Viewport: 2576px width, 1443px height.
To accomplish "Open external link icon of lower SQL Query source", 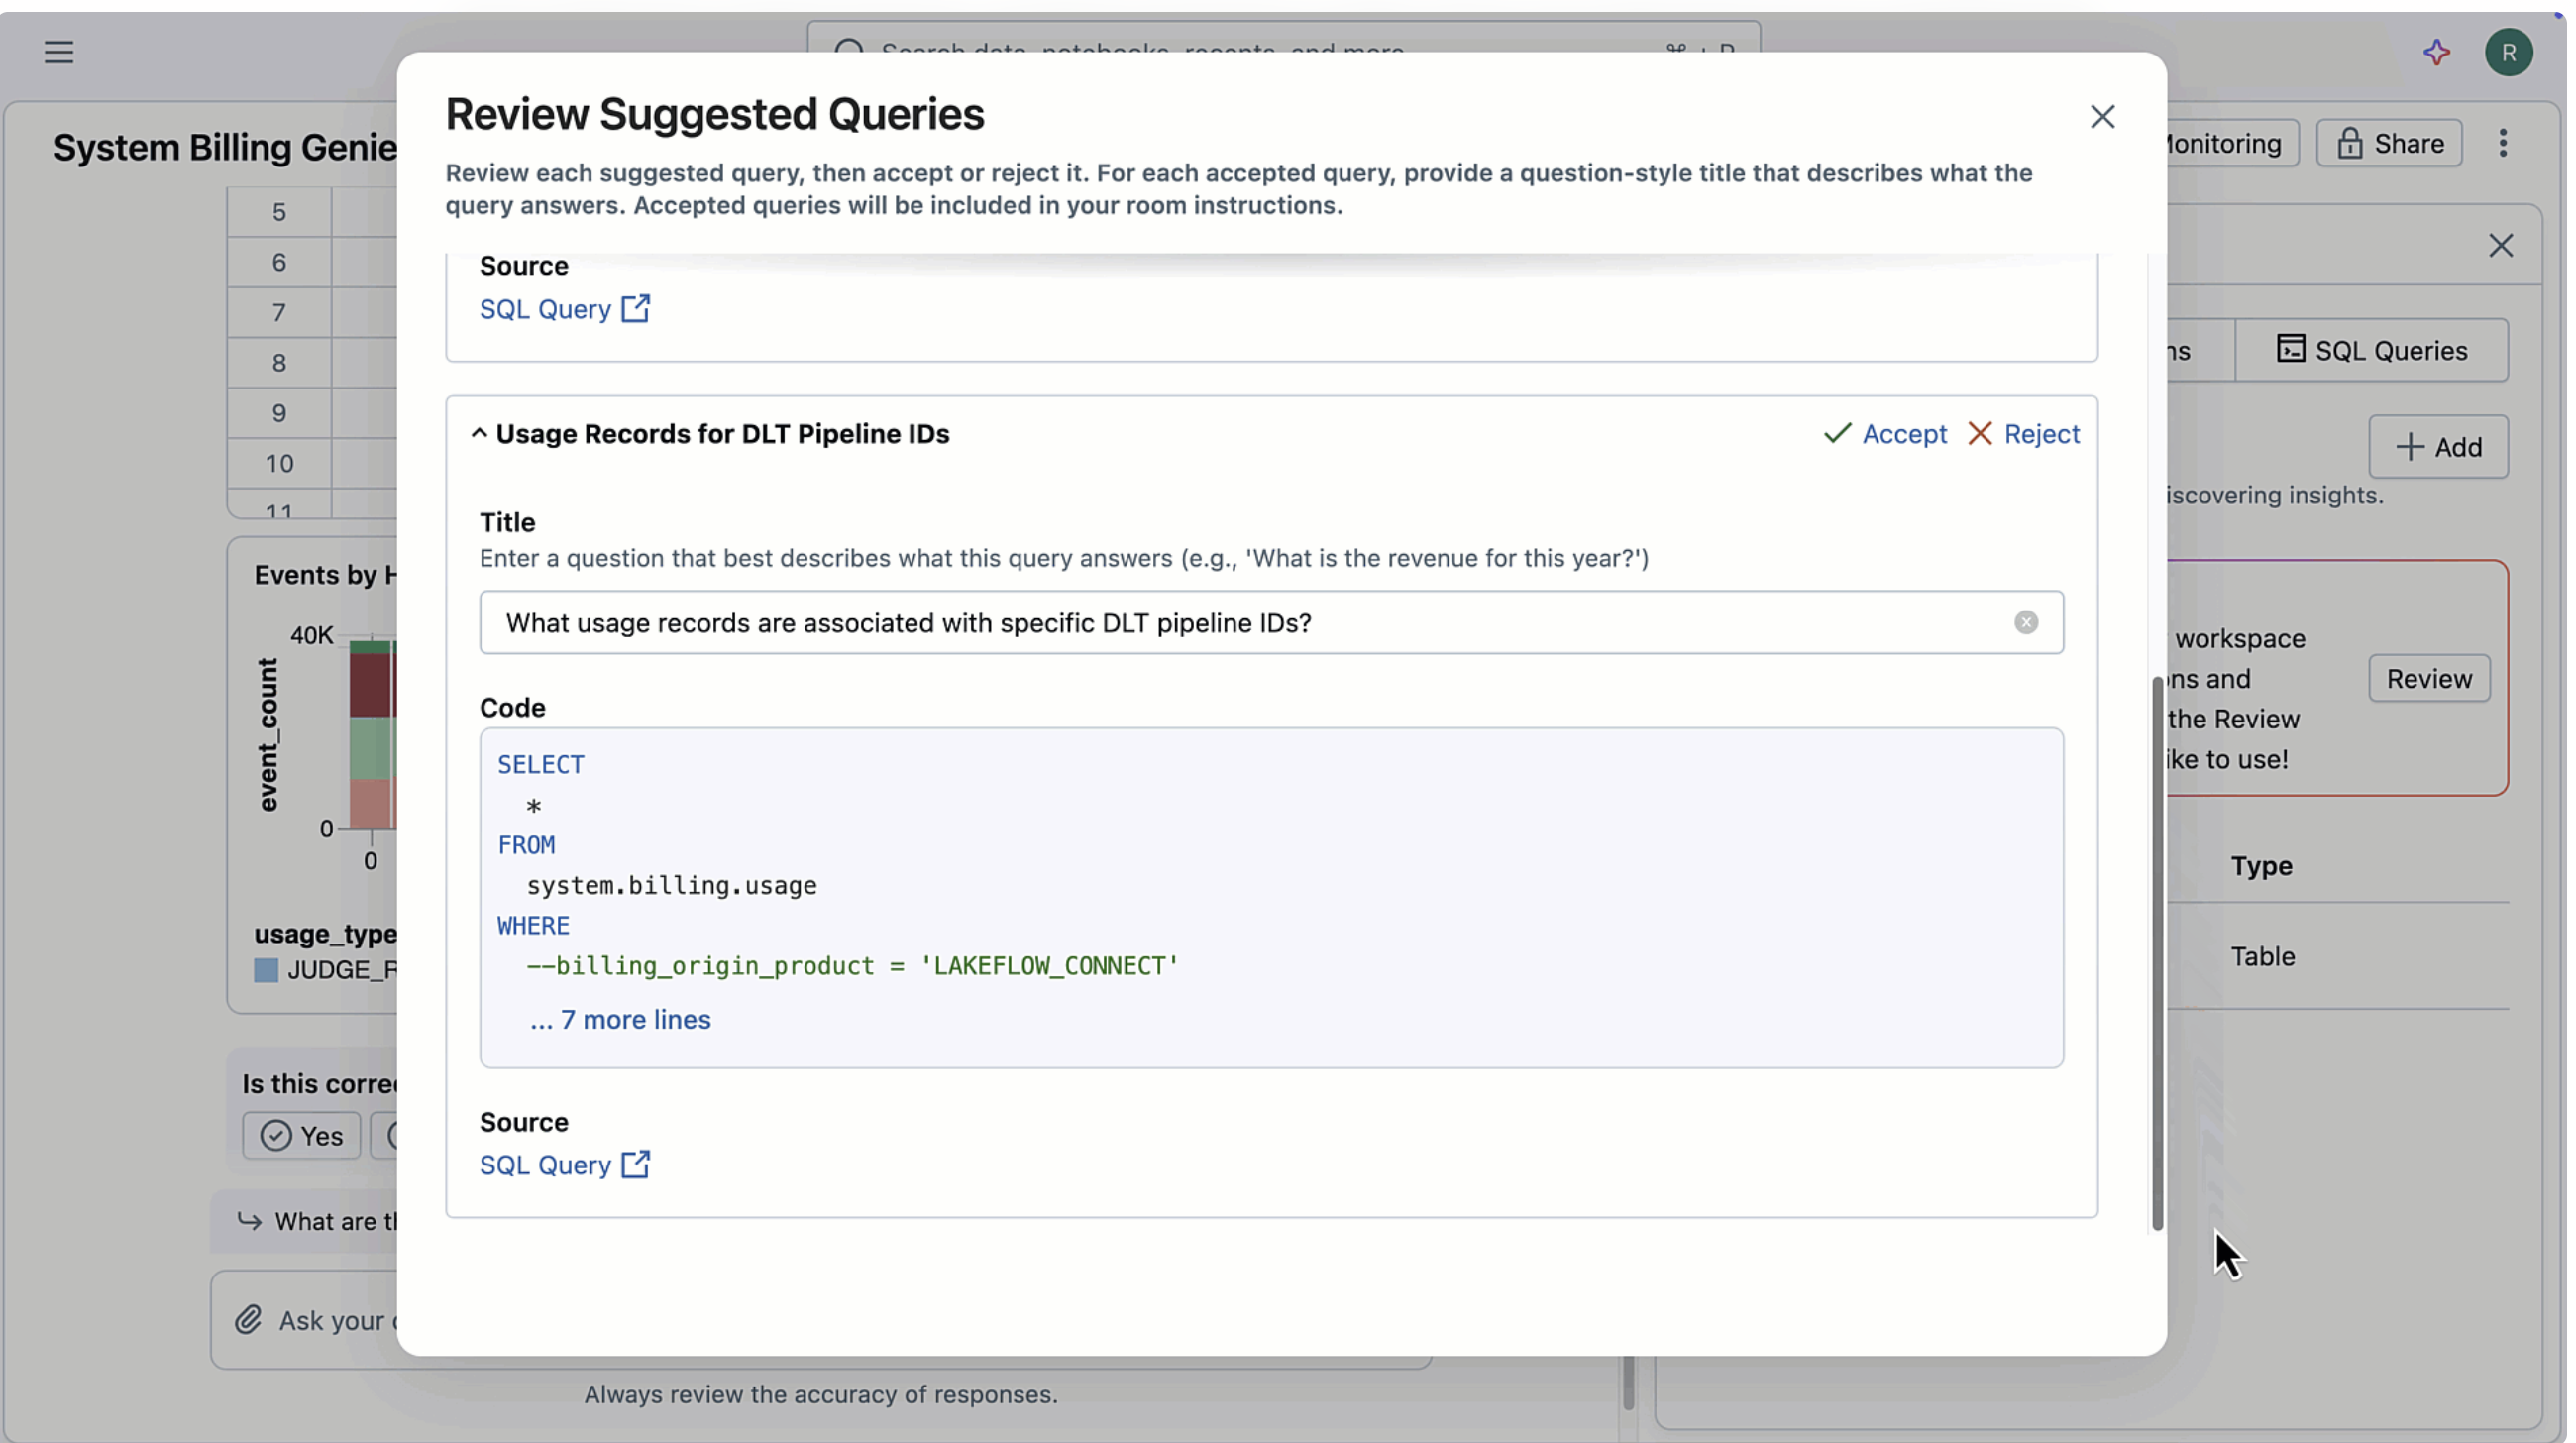I will [x=636, y=1165].
